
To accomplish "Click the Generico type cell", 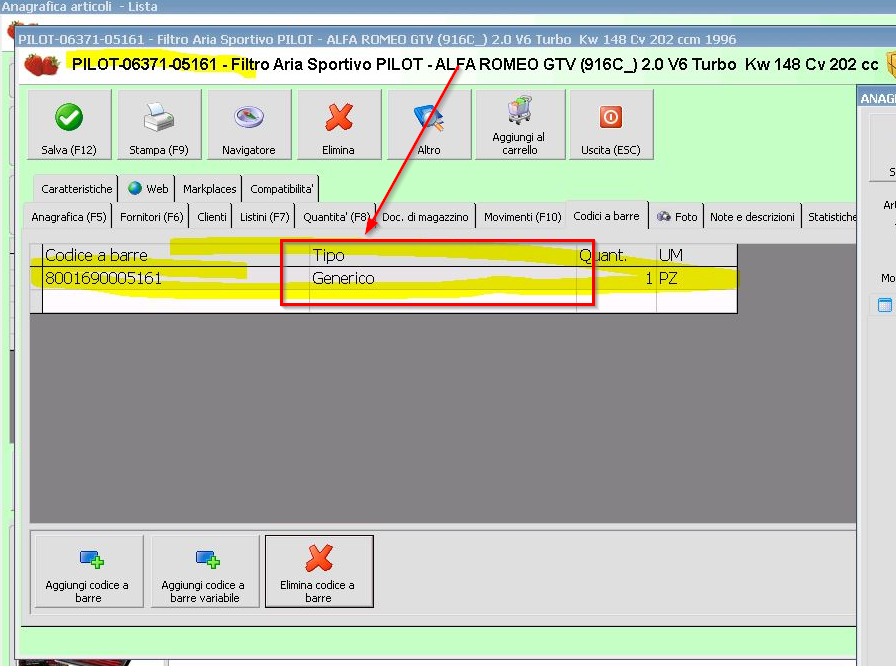I will pos(443,278).
